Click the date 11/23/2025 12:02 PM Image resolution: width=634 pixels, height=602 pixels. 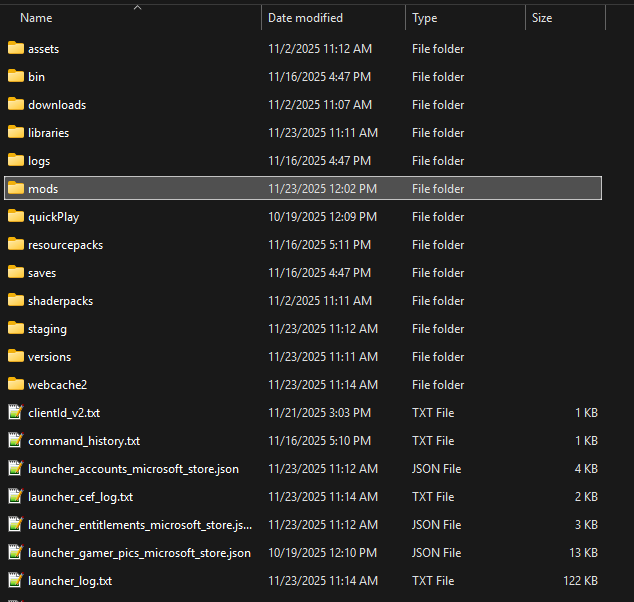(x=322, y=188)
